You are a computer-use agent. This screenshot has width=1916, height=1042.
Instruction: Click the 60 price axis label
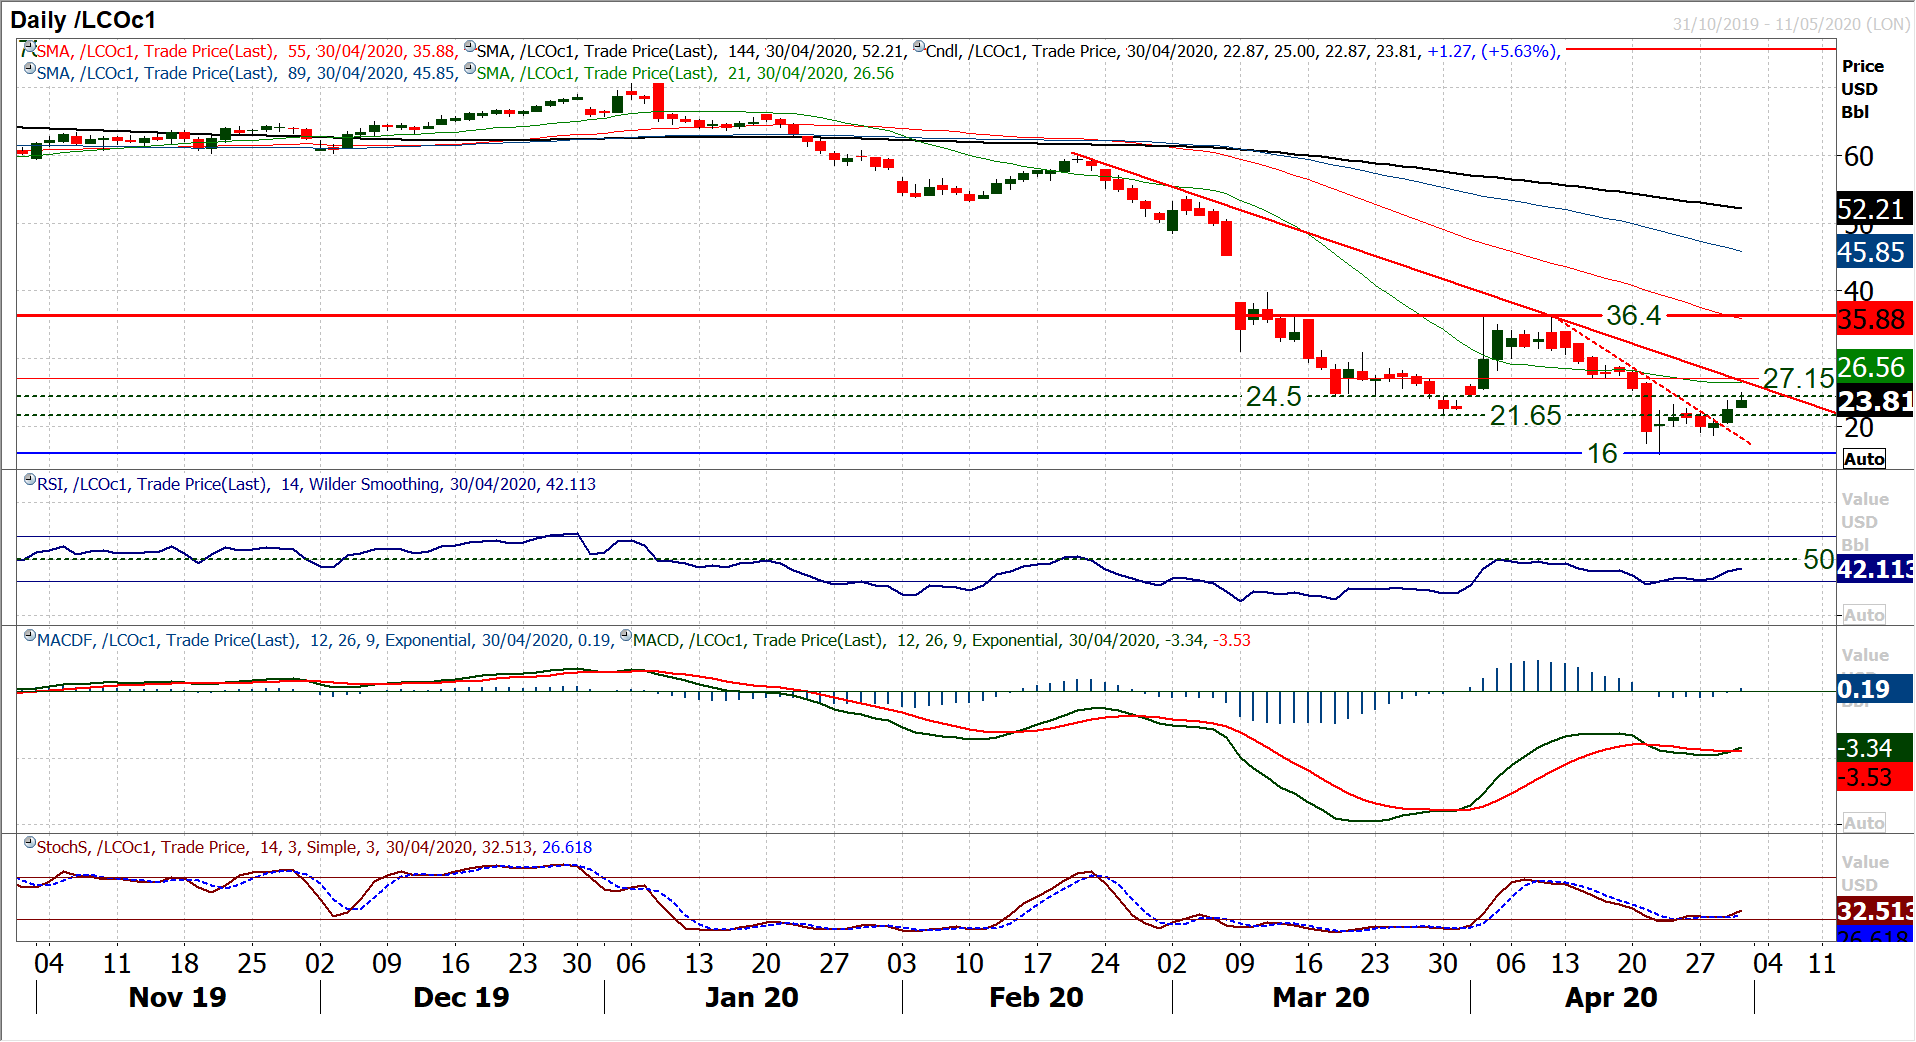(x=1859, y=157)
